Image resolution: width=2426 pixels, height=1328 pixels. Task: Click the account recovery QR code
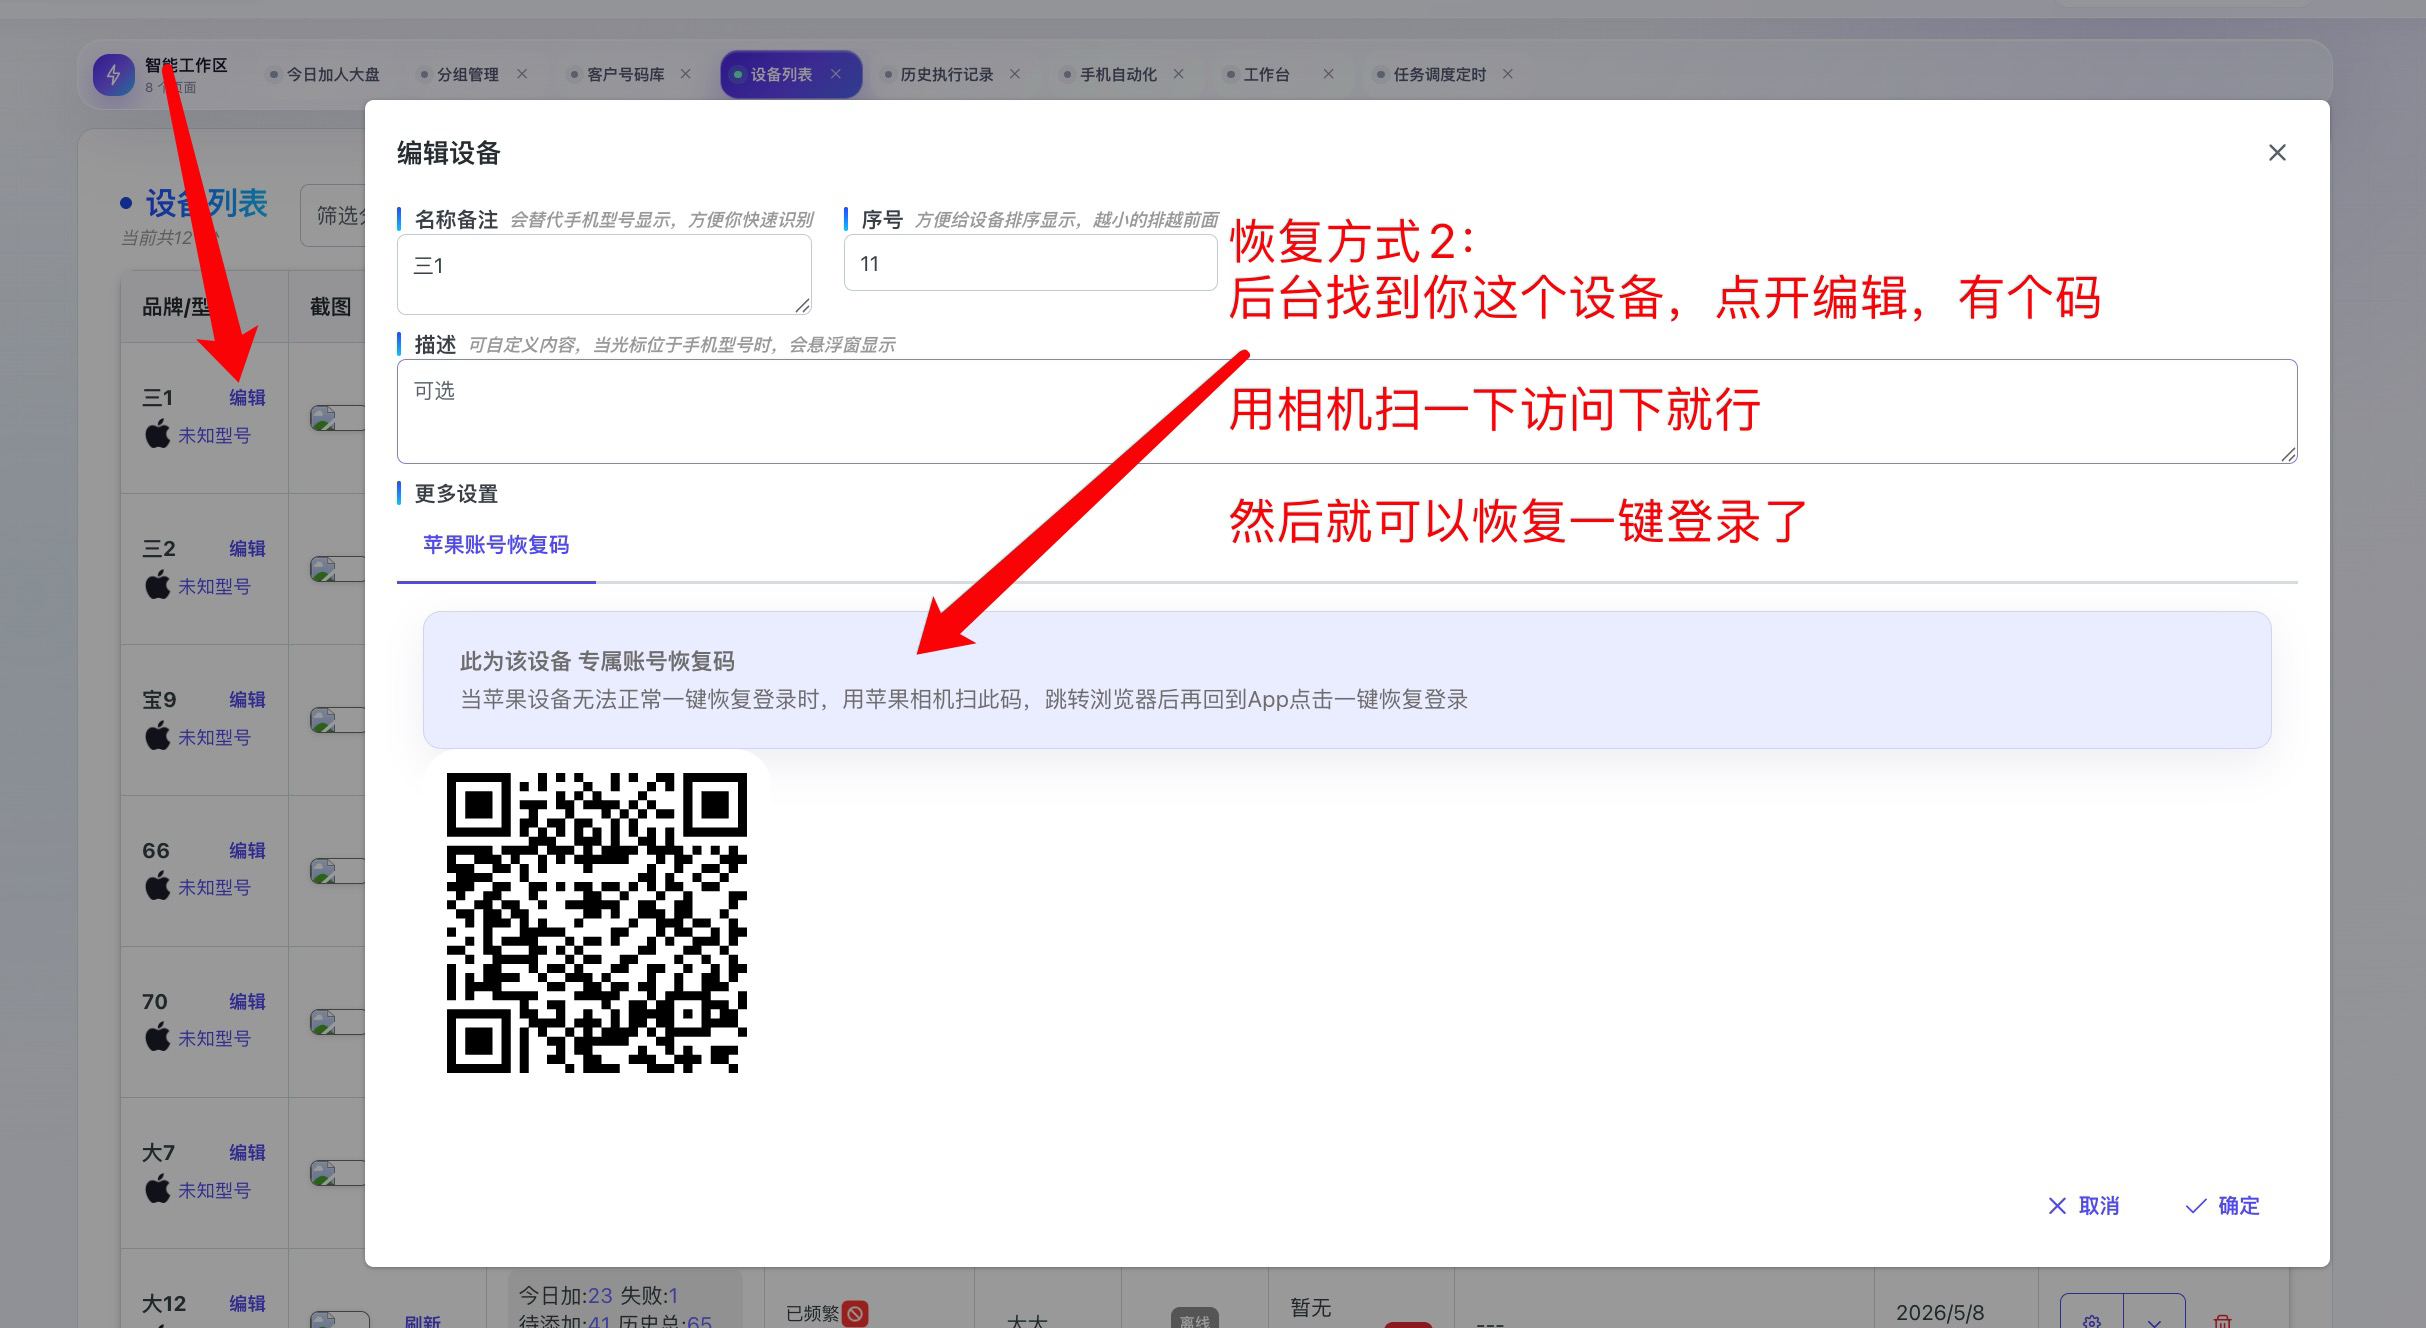pos(597,923)
